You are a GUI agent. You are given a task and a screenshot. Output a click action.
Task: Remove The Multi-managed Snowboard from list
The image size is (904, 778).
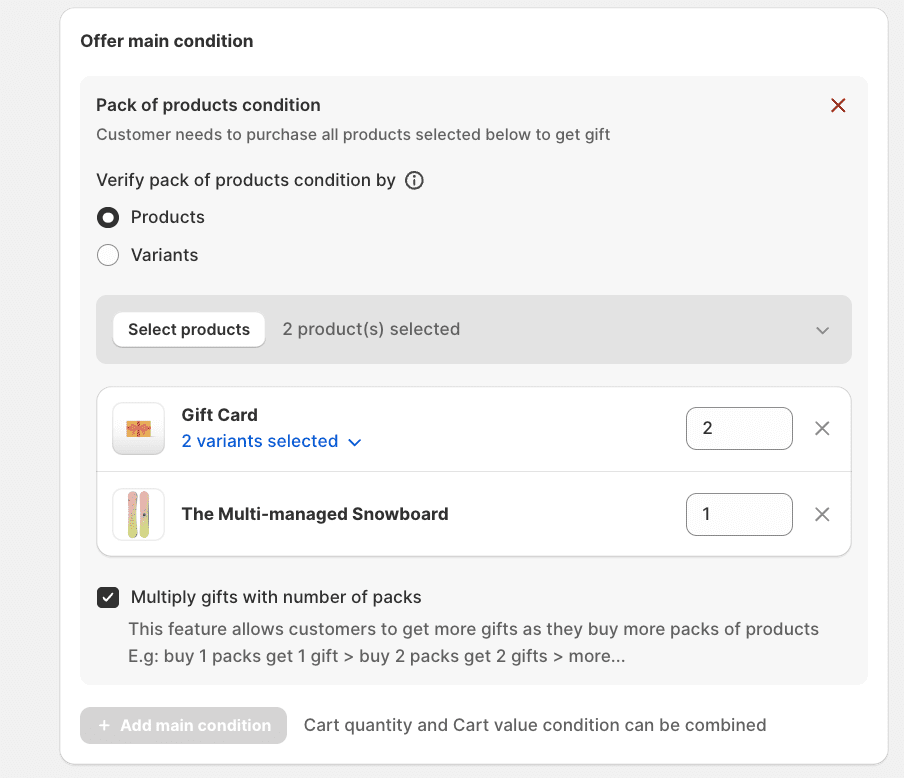[x=822, y=514]
